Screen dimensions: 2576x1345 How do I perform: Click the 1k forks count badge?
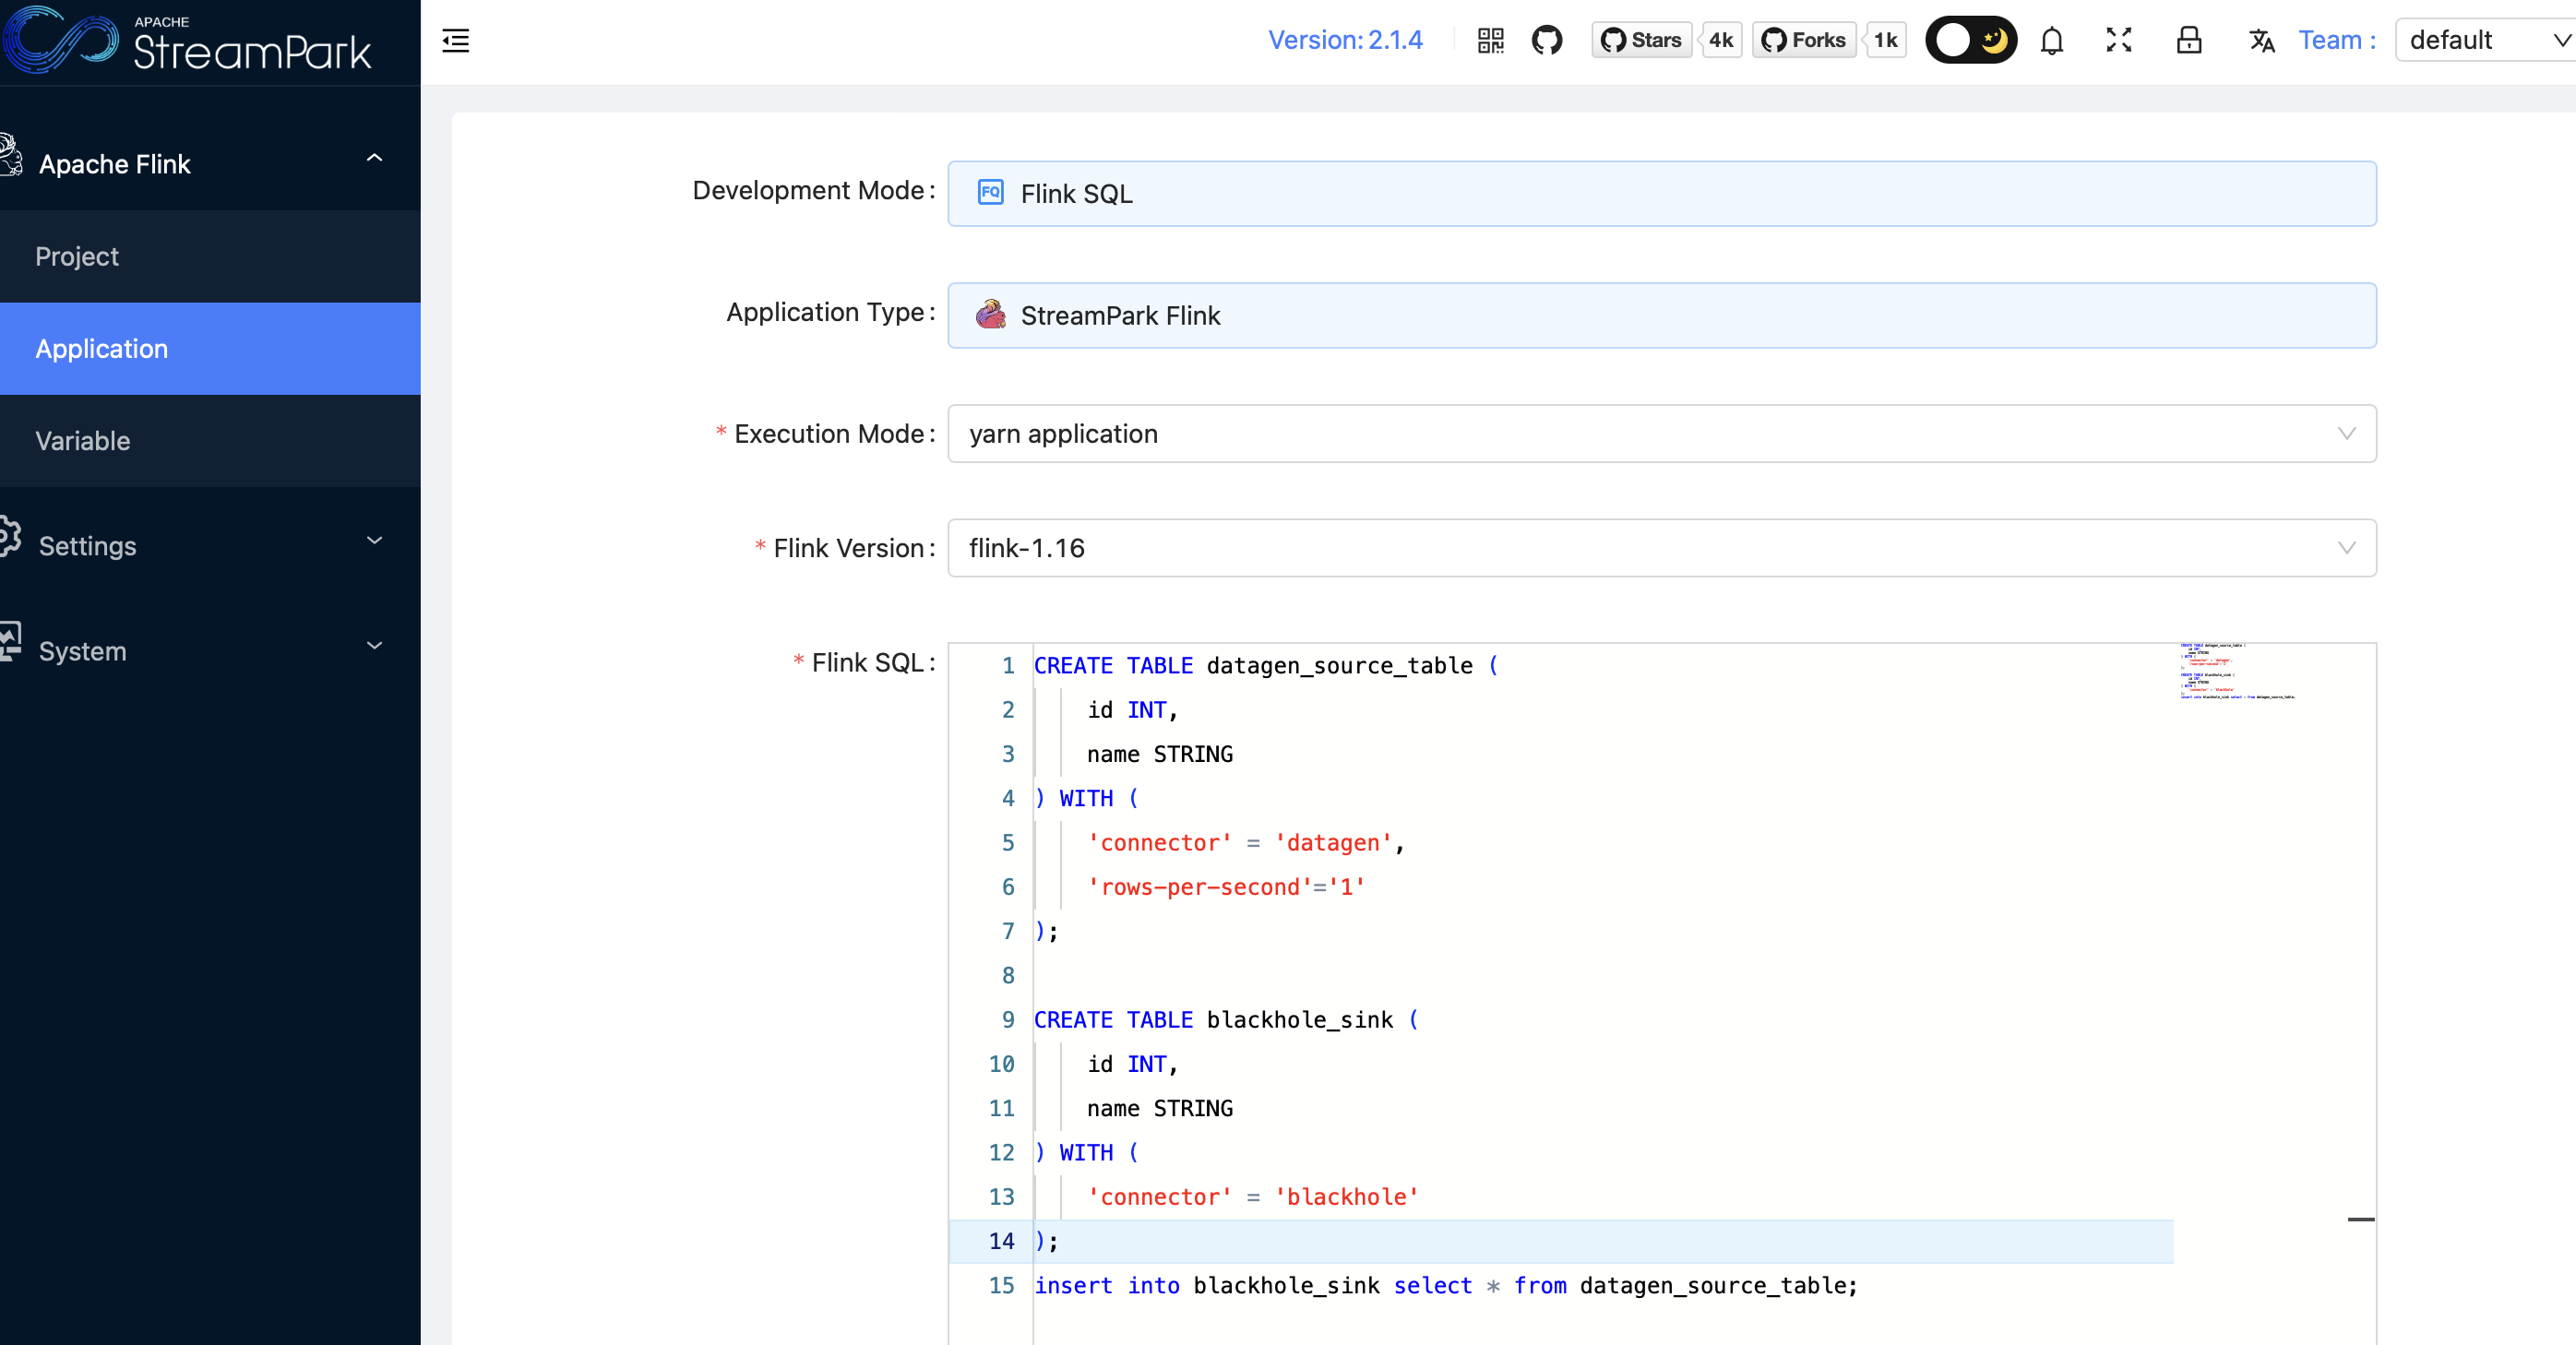click(1885, 41)
